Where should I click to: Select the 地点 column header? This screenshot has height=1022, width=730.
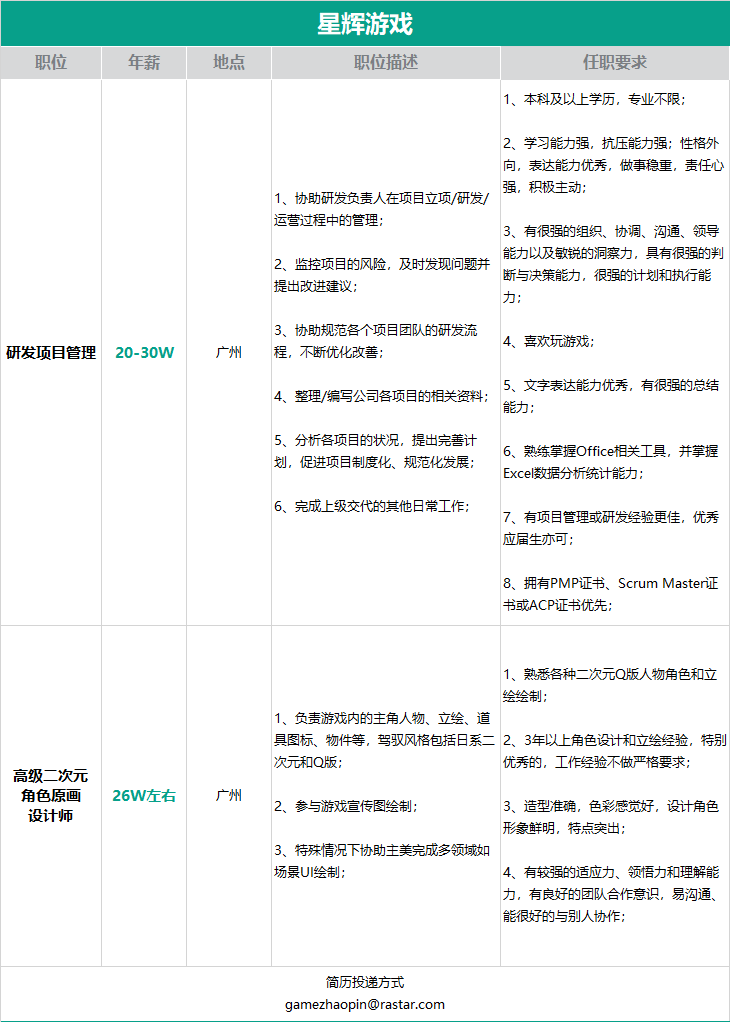point(229,63)
